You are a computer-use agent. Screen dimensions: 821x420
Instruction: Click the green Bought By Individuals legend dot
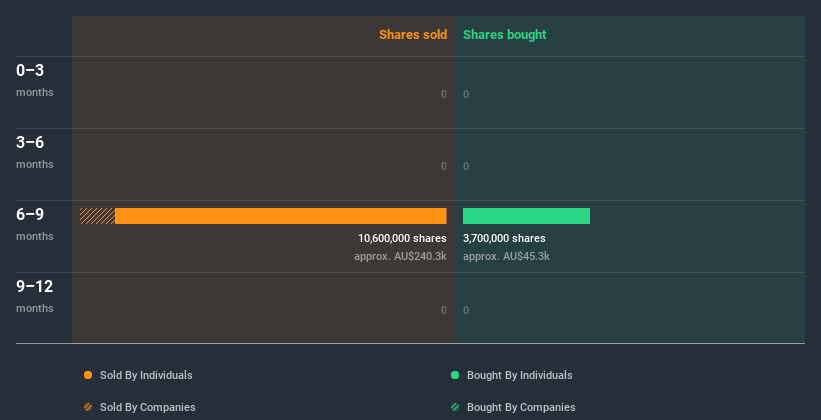455,375
